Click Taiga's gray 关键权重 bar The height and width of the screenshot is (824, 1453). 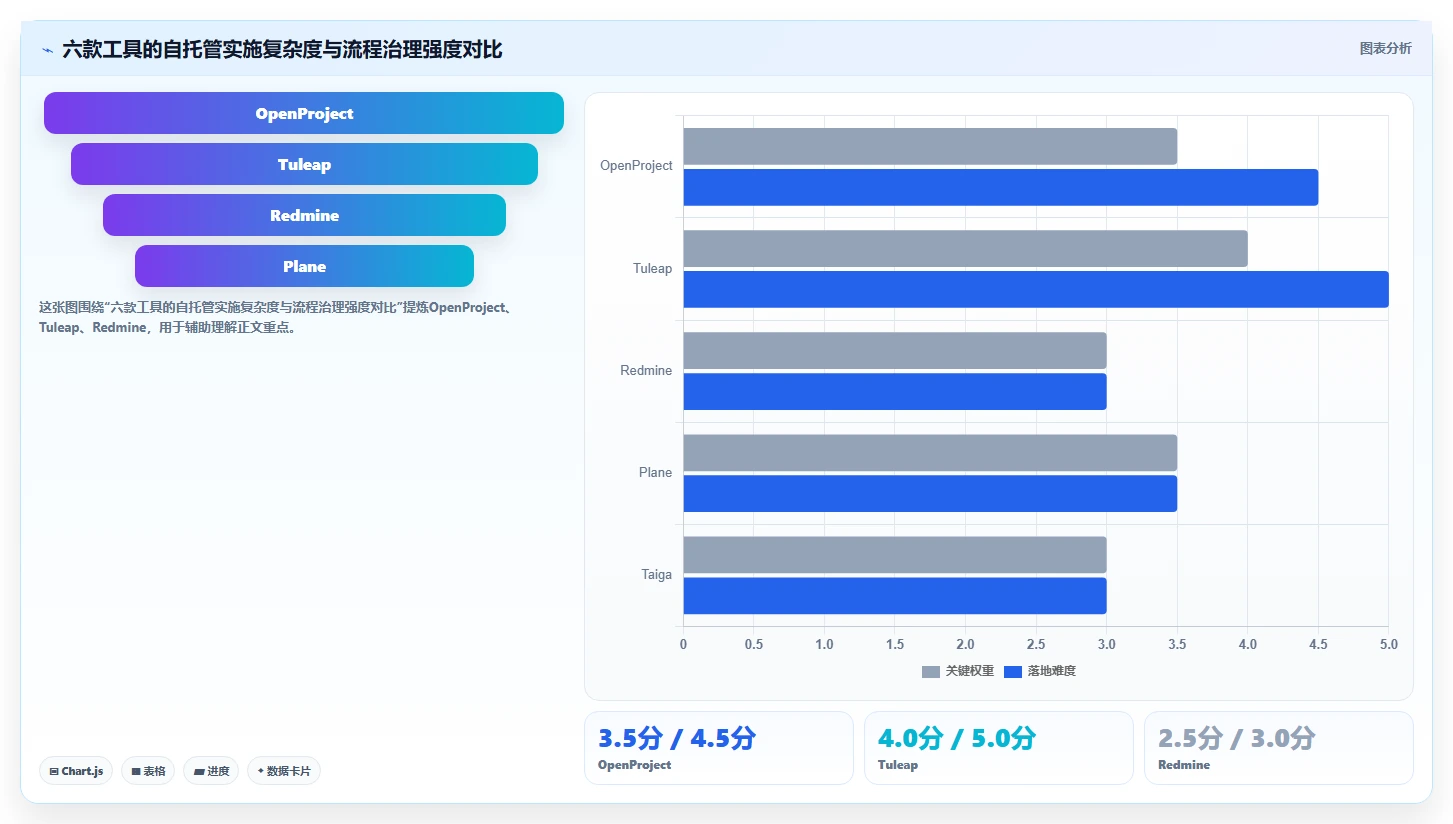895,555
